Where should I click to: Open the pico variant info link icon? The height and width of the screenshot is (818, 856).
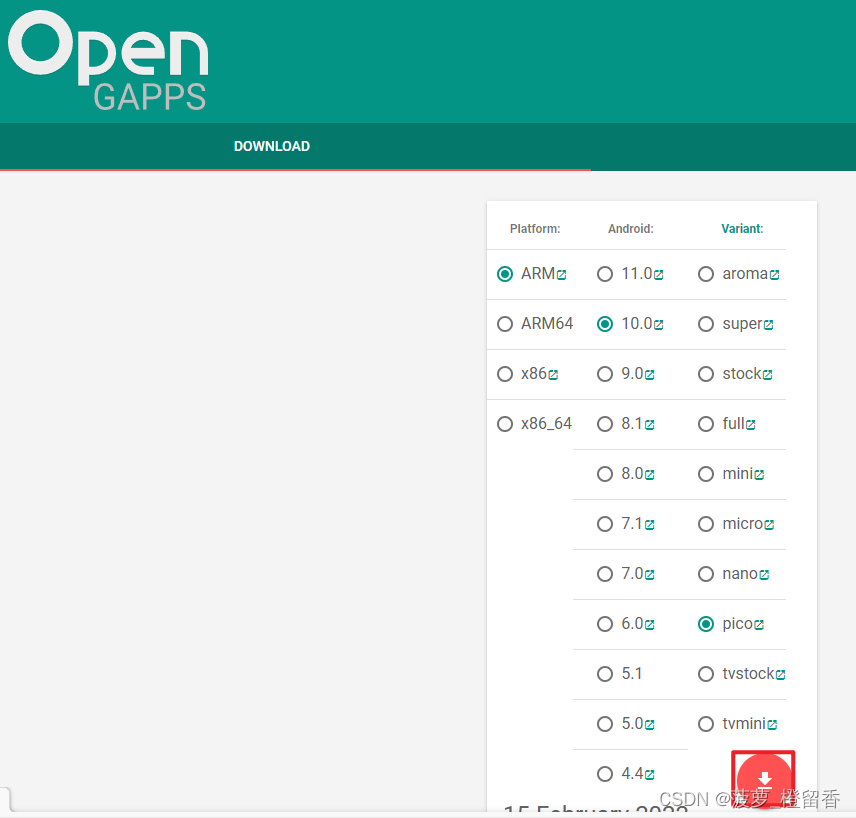click(759, 625)
